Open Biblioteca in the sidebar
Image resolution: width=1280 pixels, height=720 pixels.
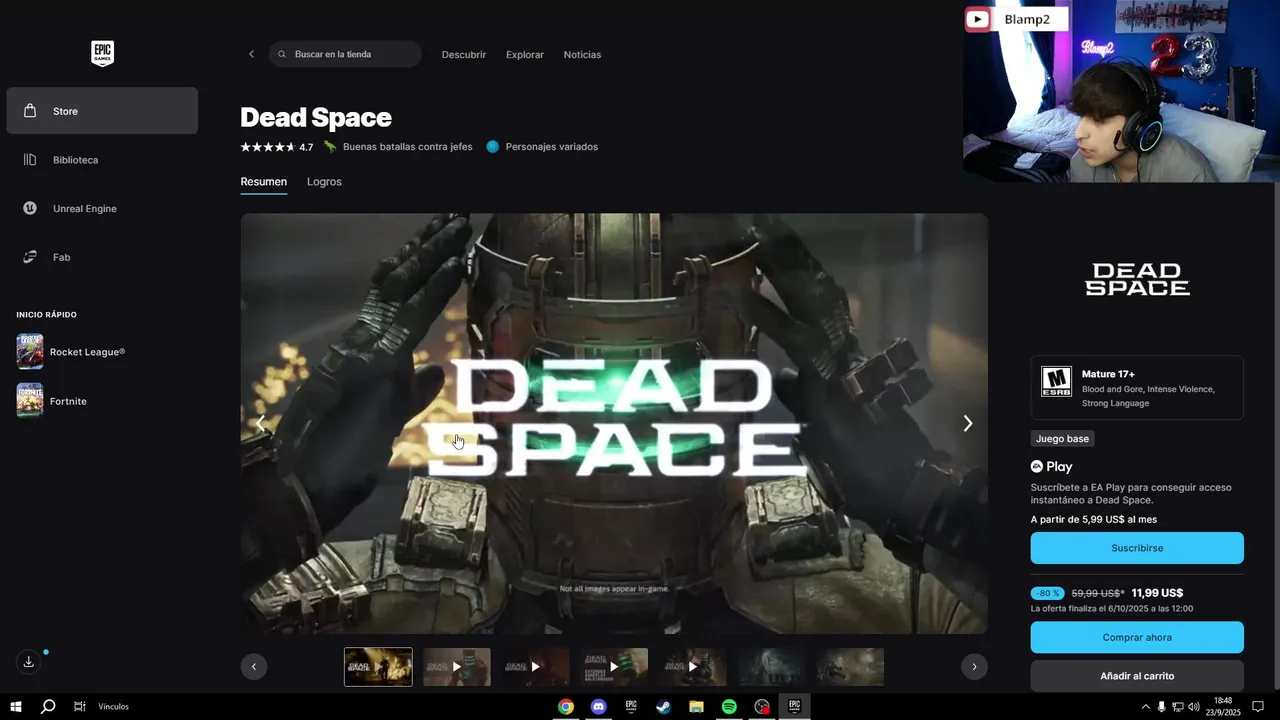(x=102, y=160)
